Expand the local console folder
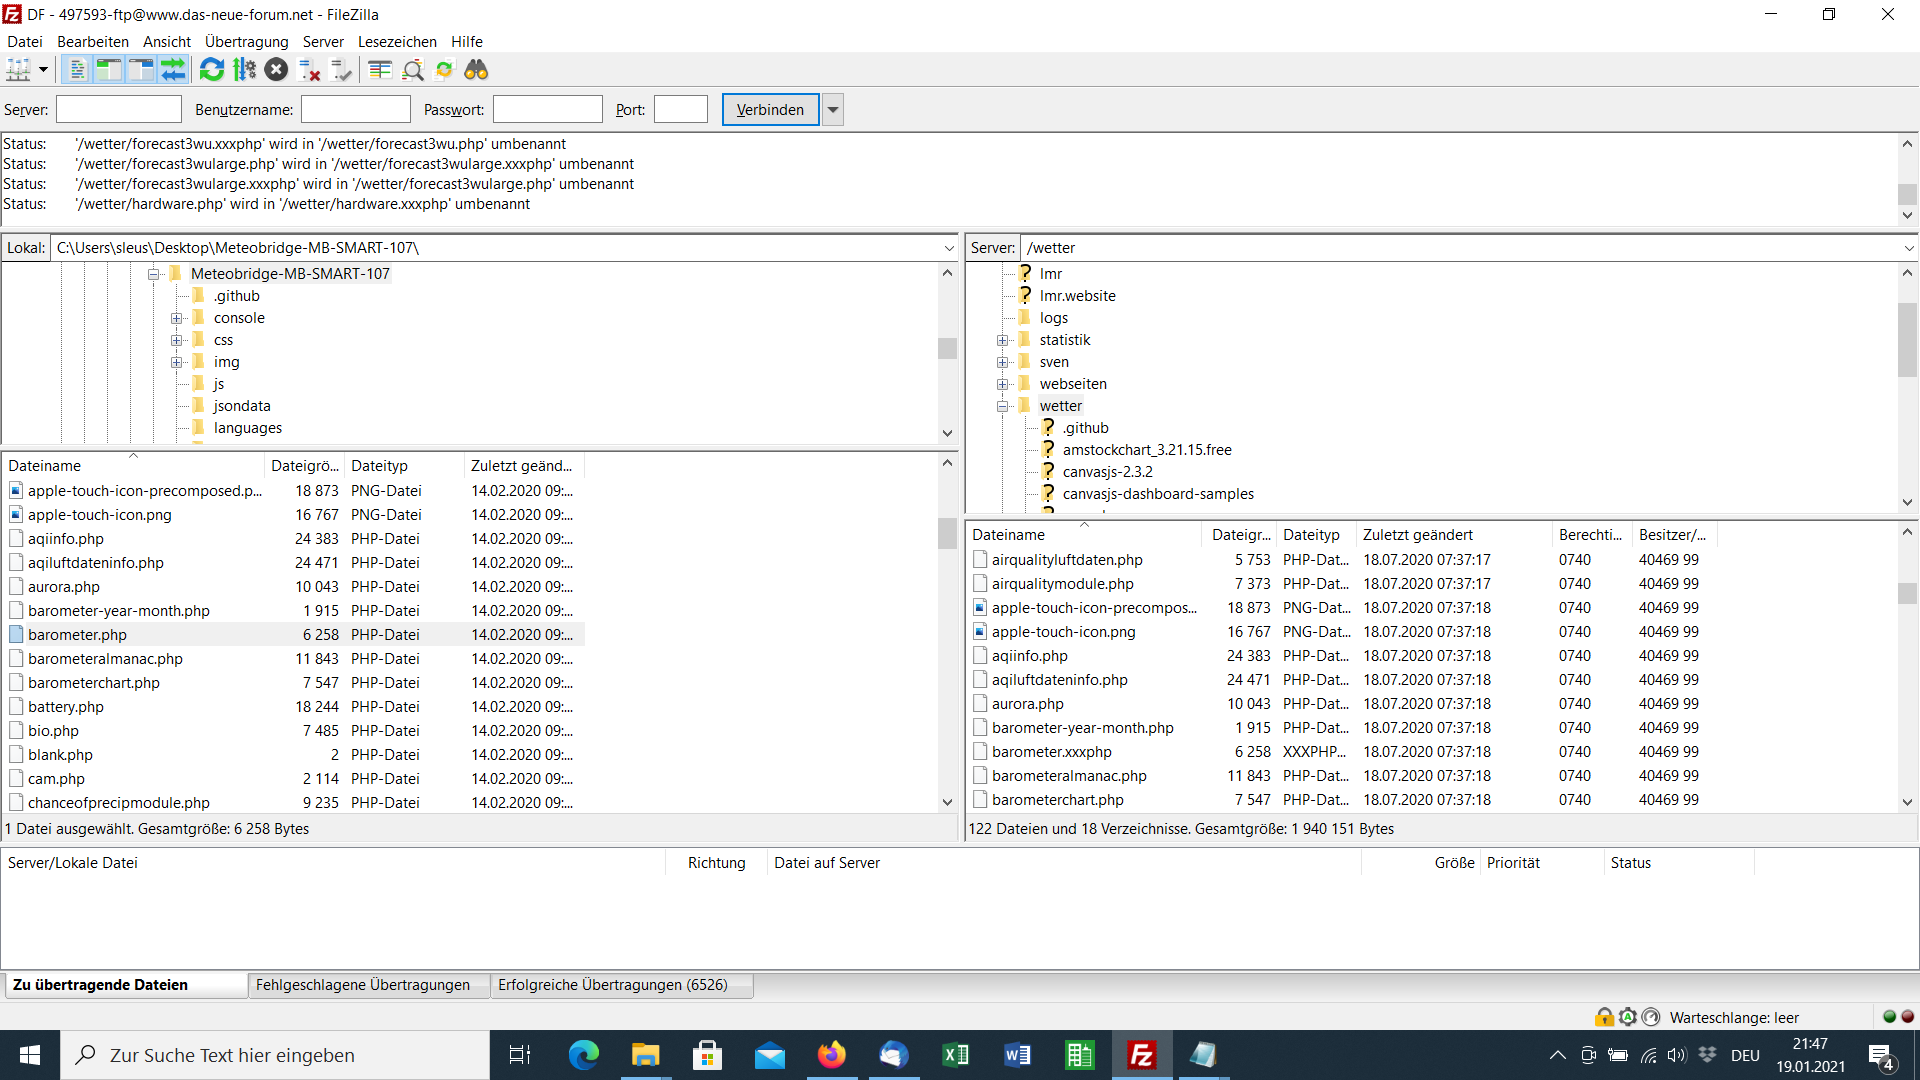 (x=177, y=318)
